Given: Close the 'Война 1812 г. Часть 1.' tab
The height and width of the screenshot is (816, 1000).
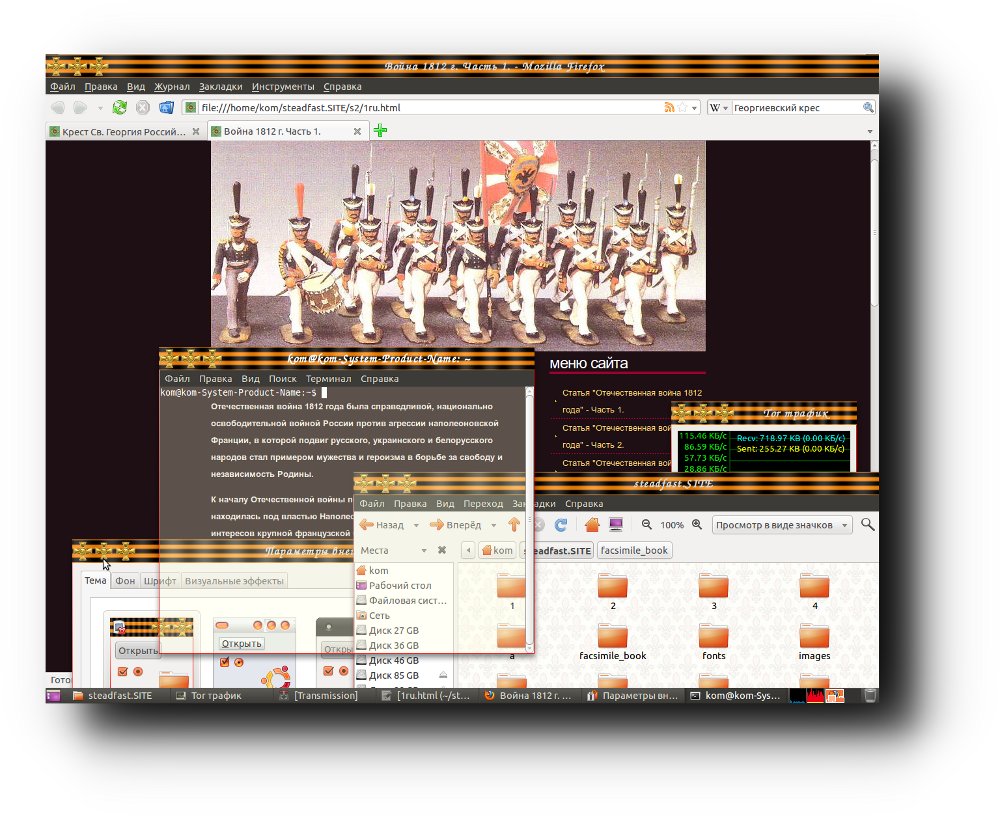Looking at the screenshot, I should pos(357,131).
